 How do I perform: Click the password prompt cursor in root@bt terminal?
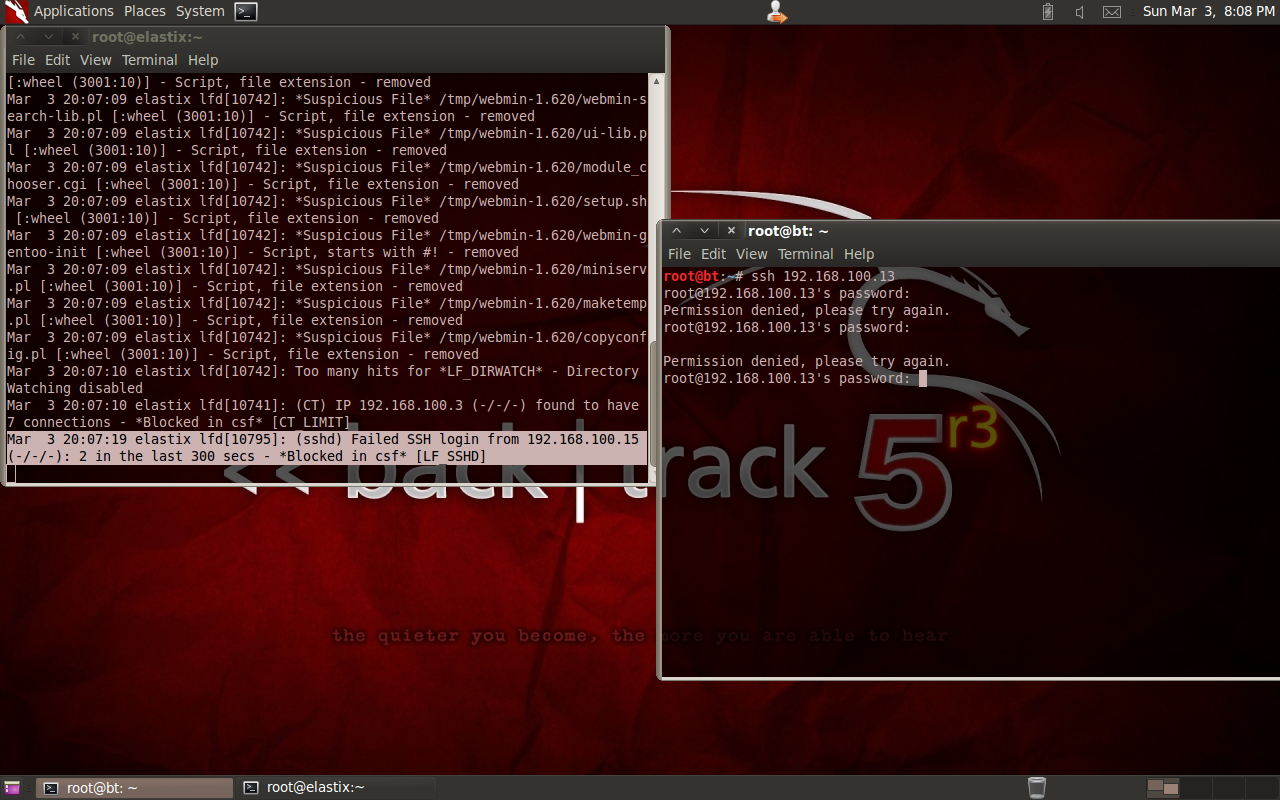pos(923,378)
